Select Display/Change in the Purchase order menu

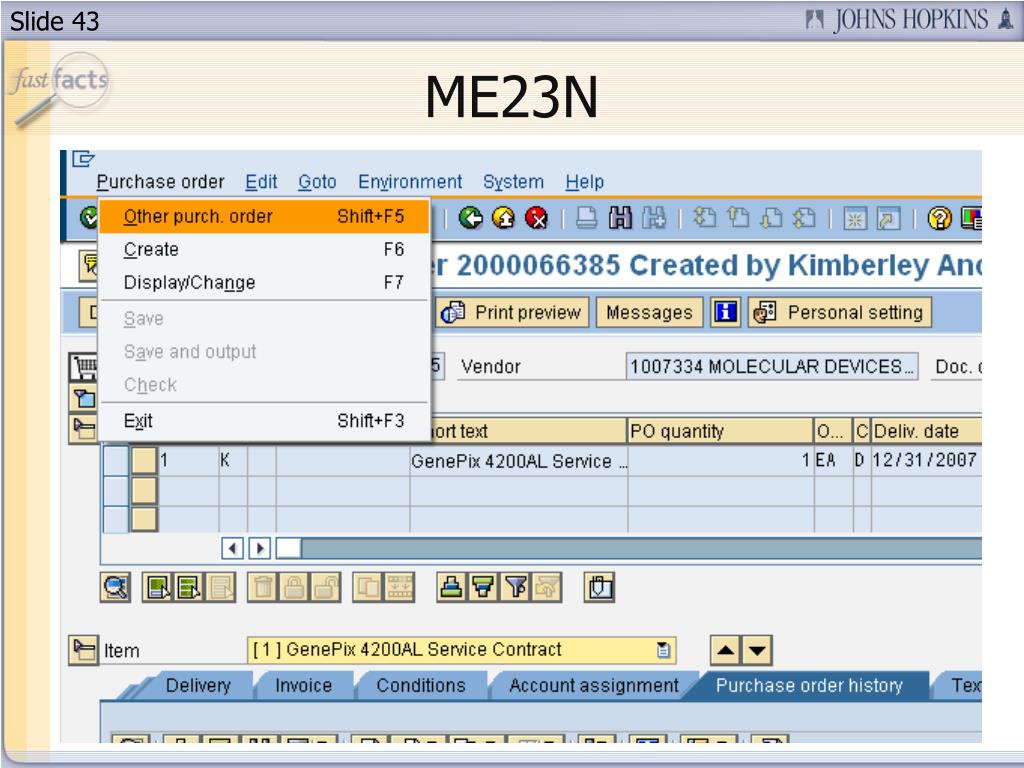coord(189,283)
